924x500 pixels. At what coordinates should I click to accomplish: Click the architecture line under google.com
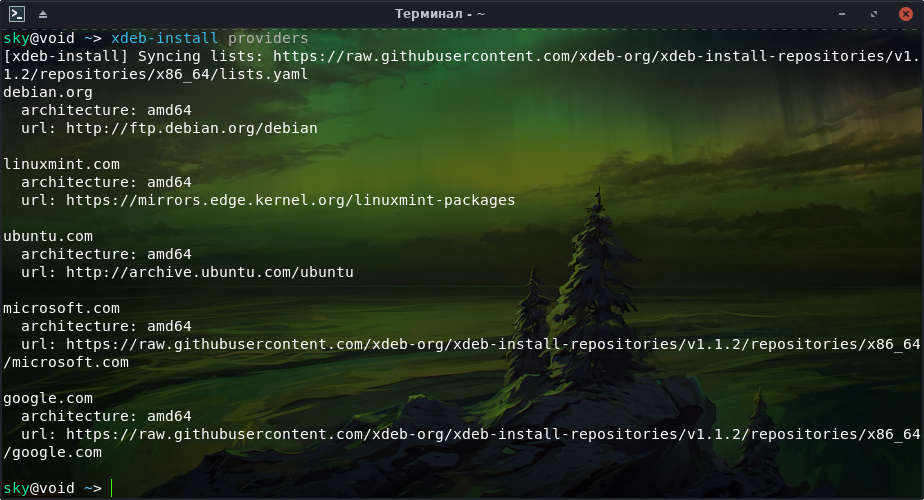tap(106, 416)
